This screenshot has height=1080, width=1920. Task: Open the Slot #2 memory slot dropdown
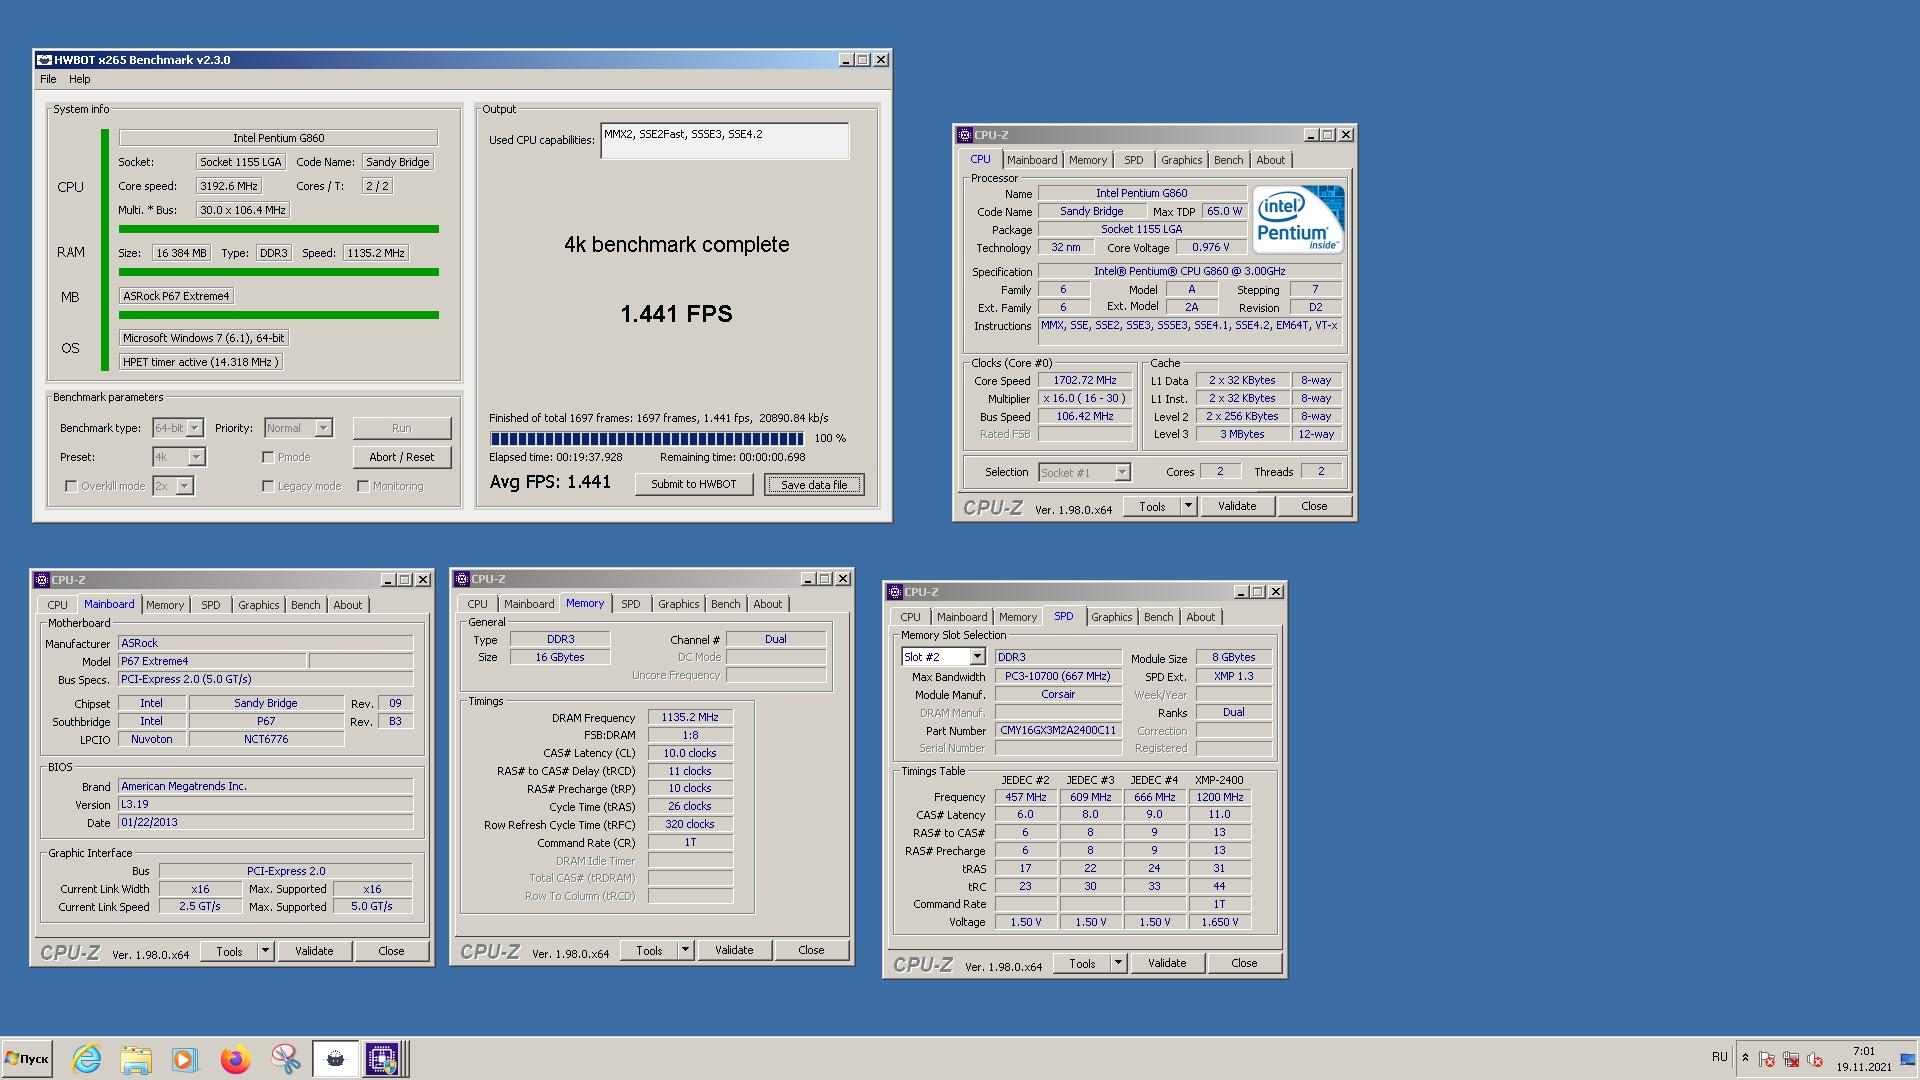coord(977,657)
